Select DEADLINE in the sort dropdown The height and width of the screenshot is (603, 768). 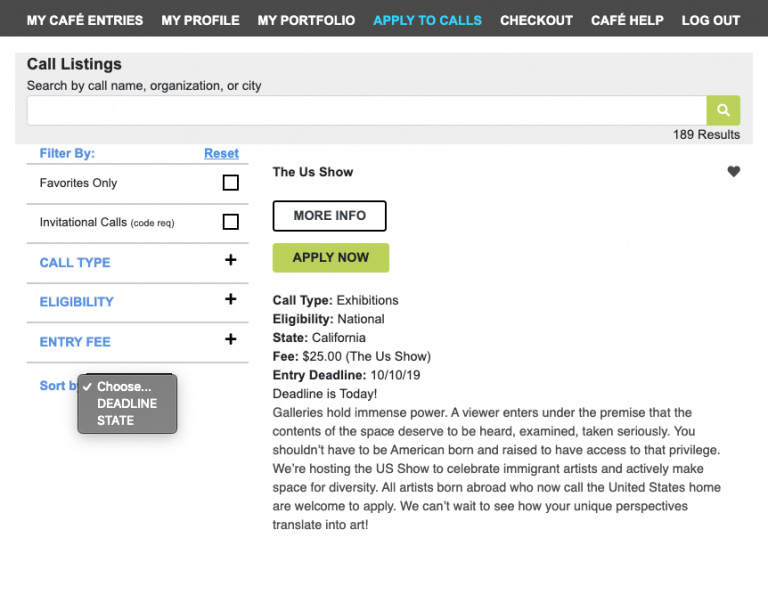point(127,404)
